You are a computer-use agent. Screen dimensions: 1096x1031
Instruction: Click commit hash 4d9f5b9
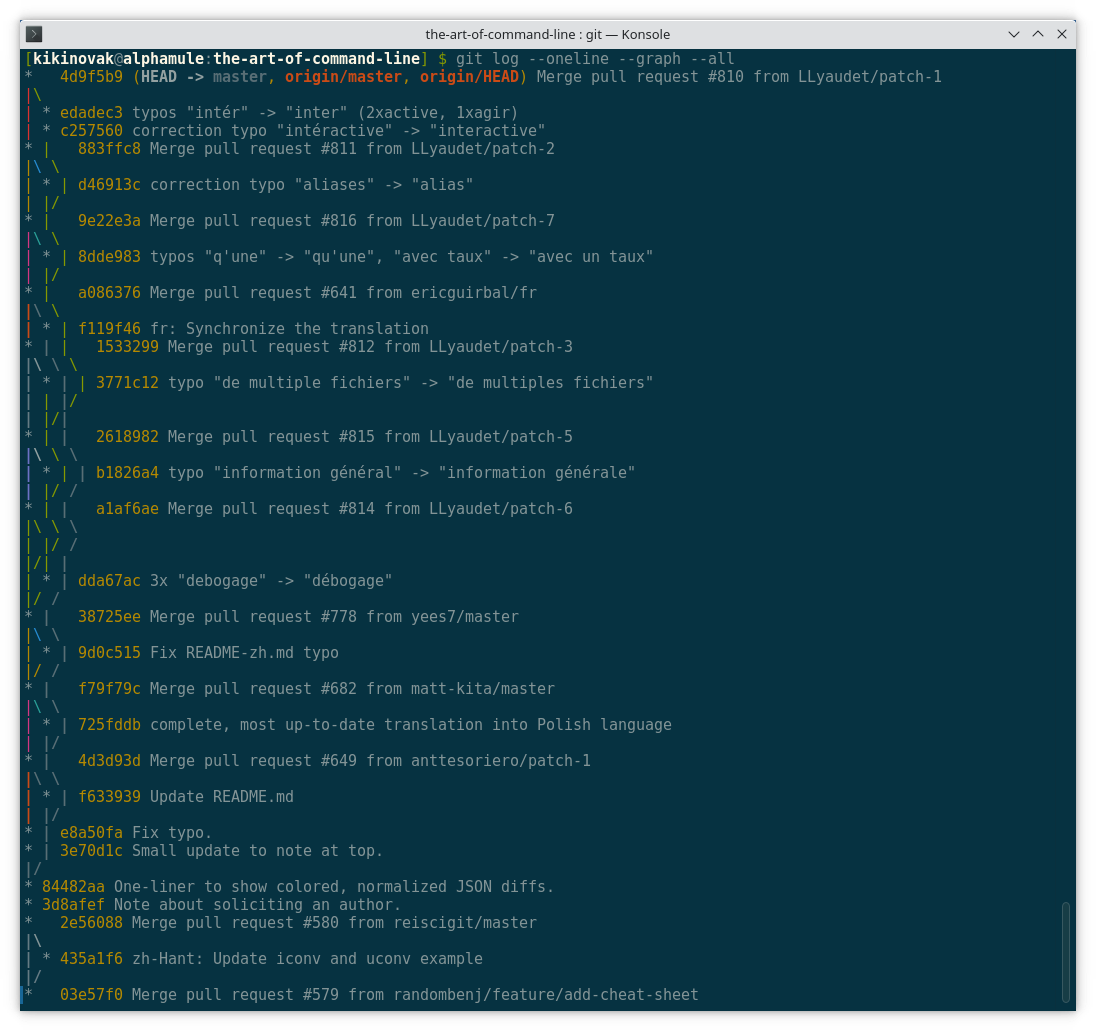[x=91, y=77]
